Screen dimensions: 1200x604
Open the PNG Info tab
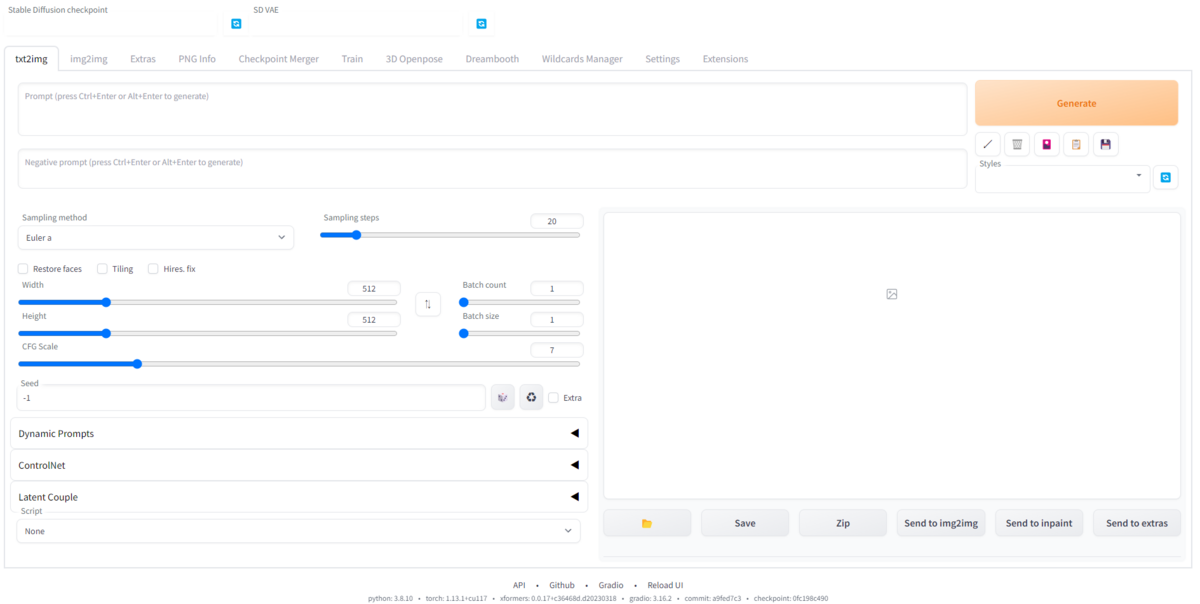pos(197,59)
